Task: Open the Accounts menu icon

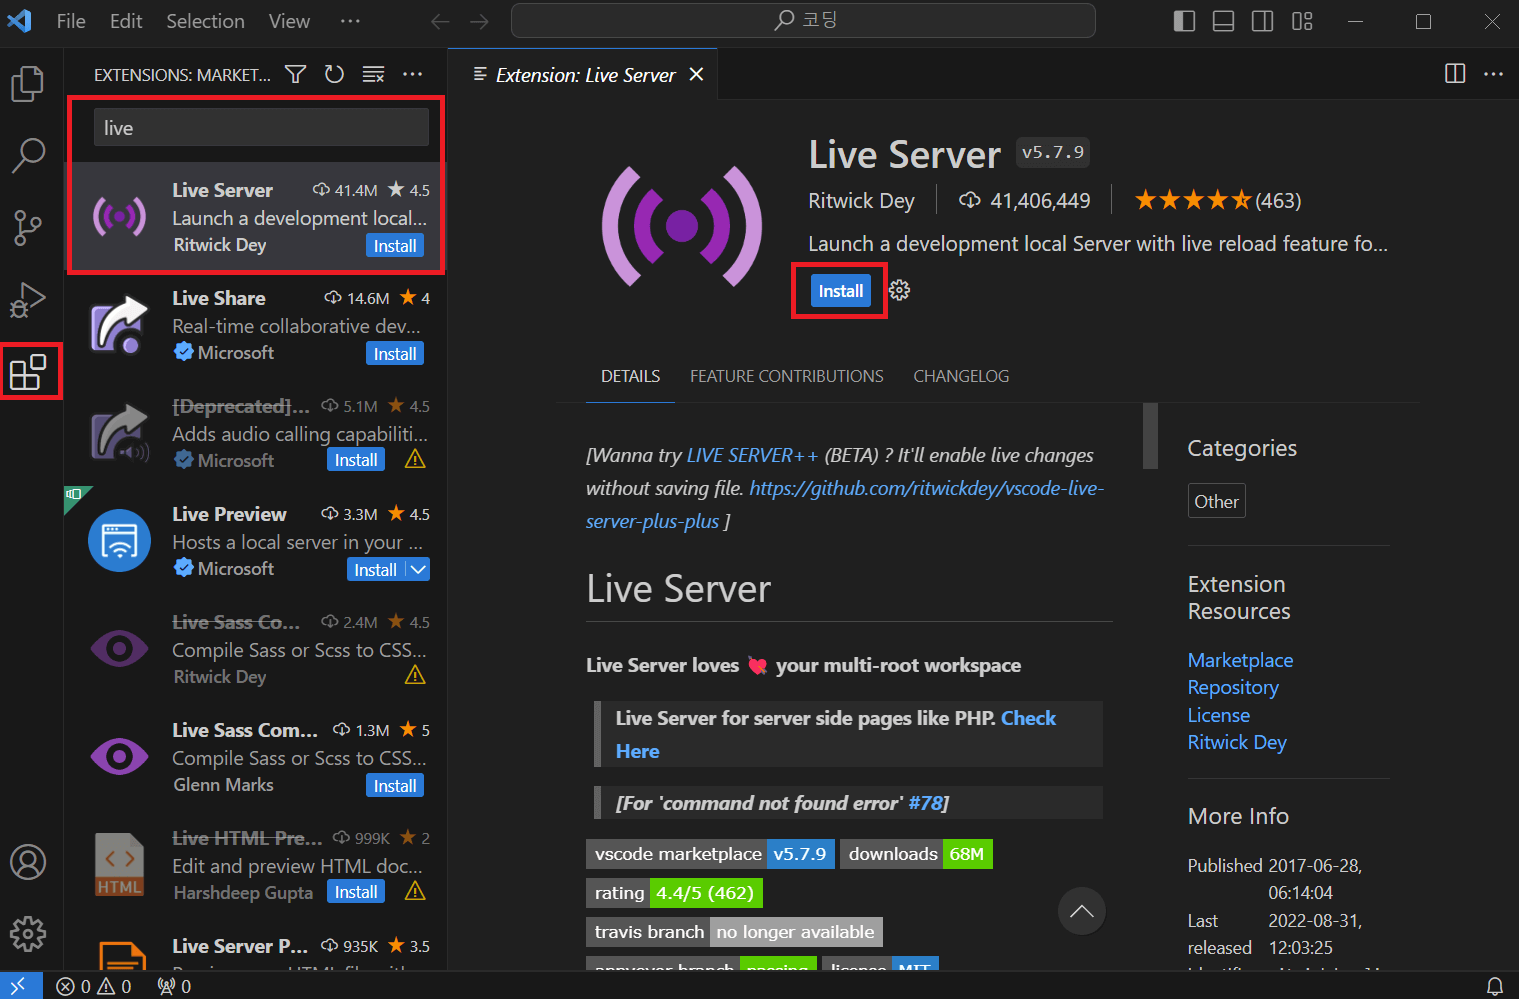Action: tap(28, 862)
